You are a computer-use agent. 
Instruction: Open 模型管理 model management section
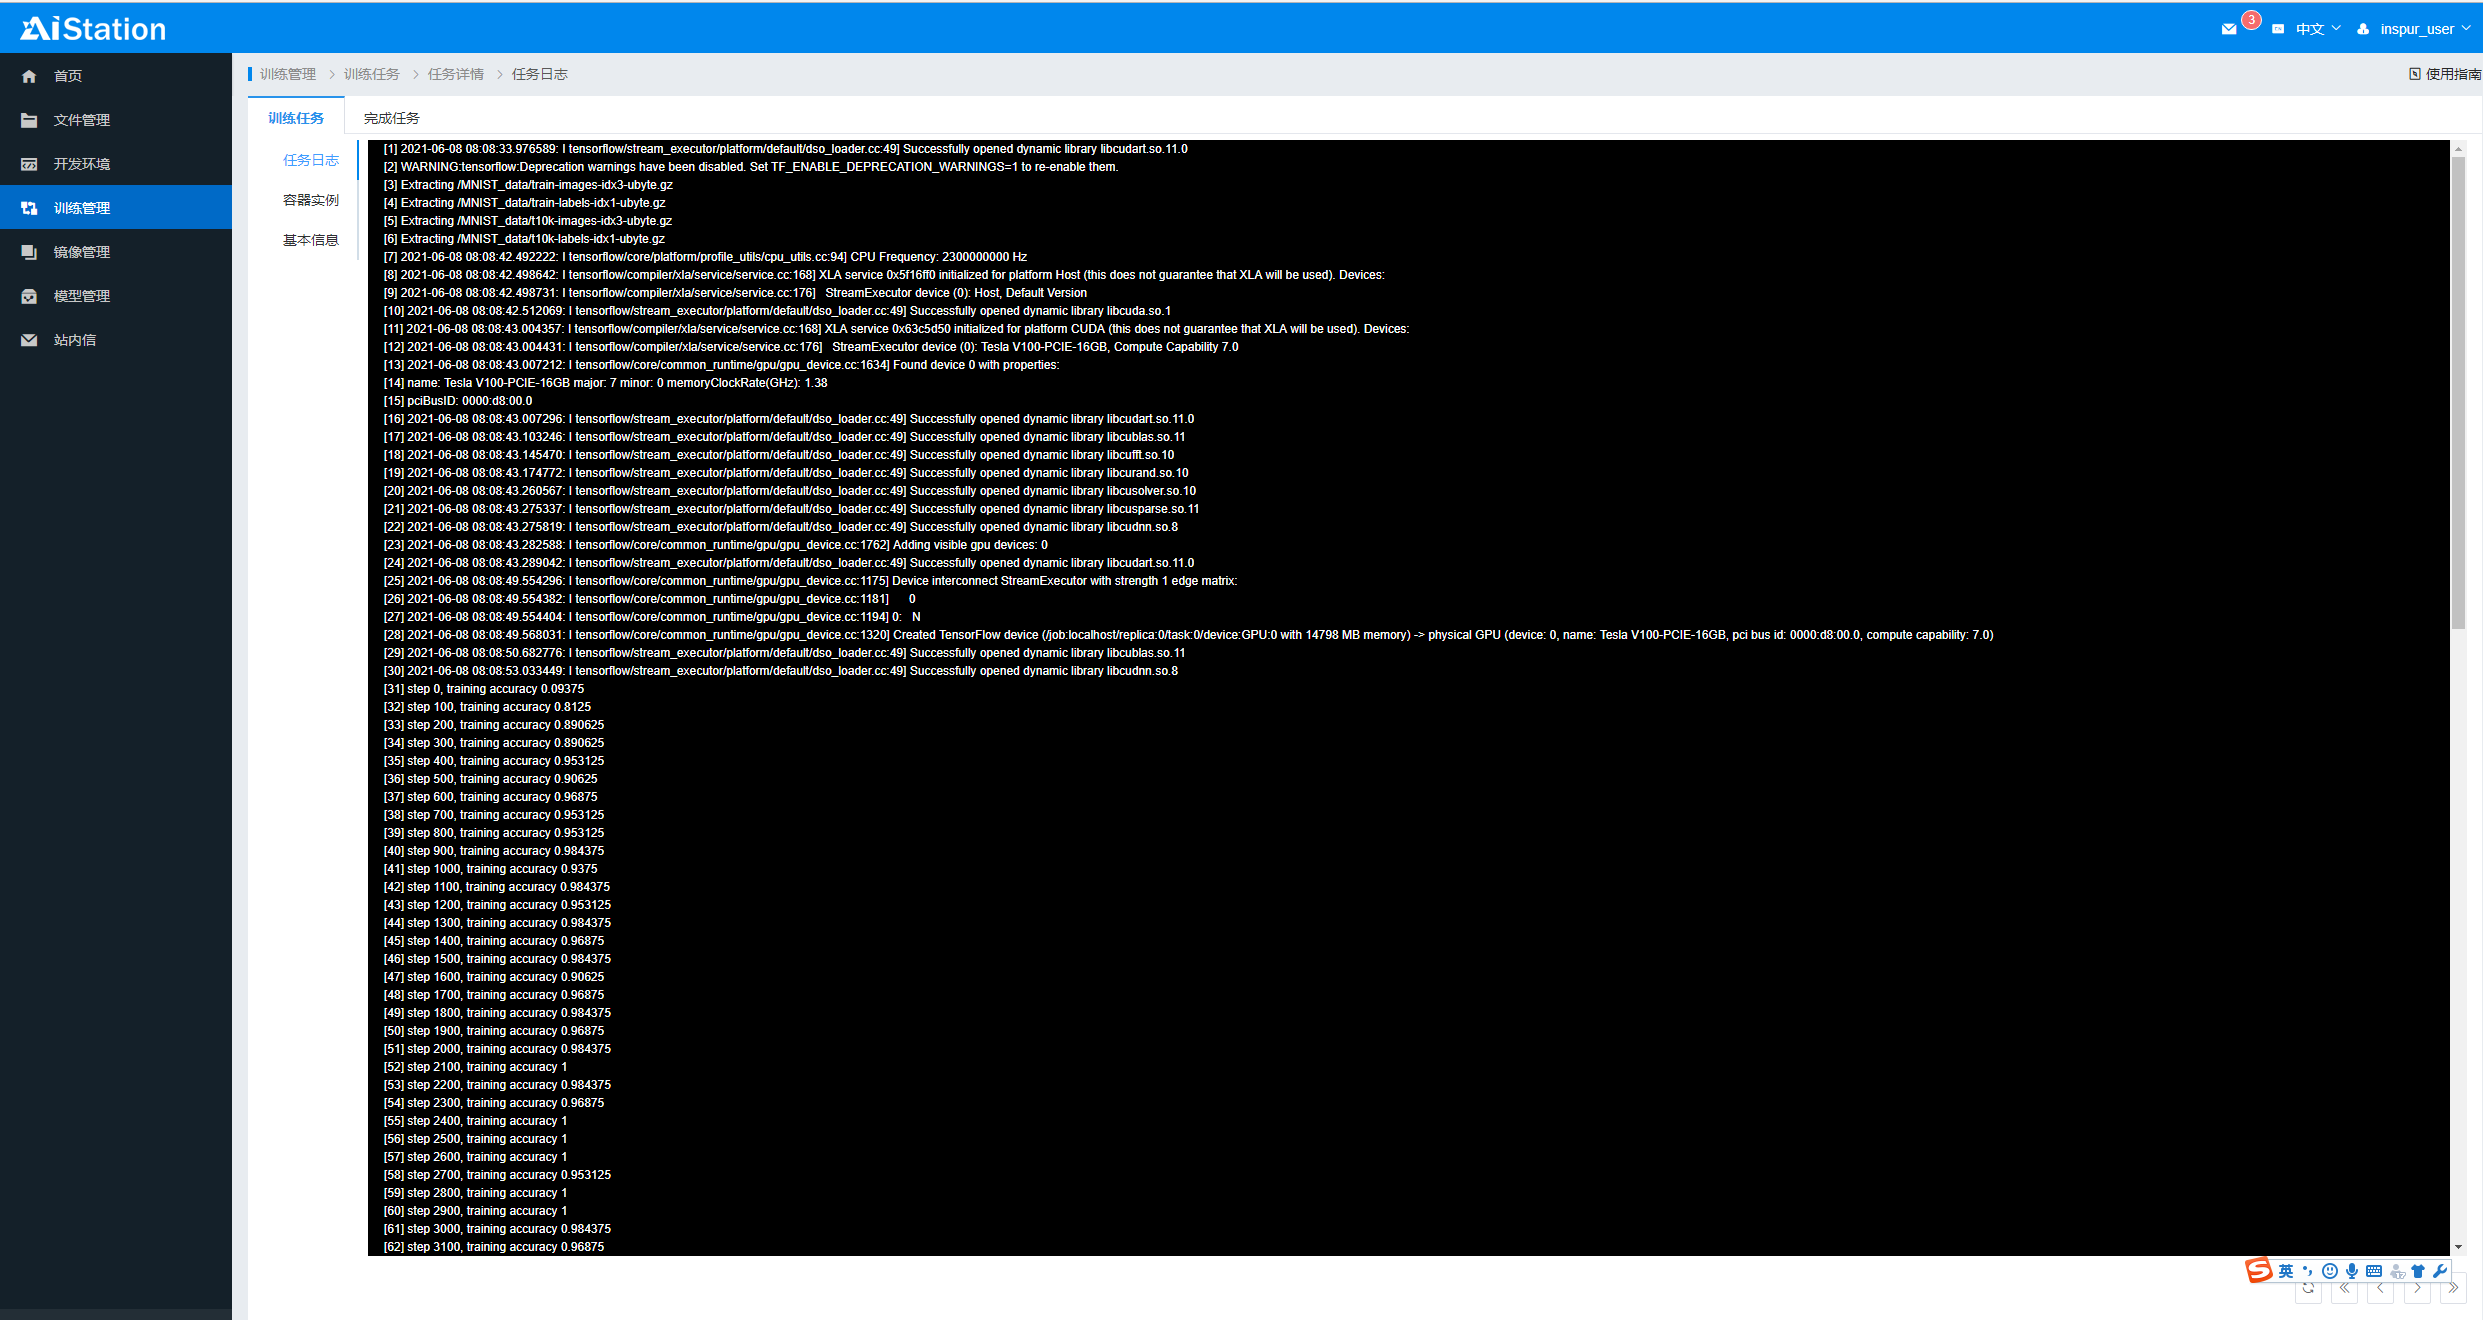81,296
